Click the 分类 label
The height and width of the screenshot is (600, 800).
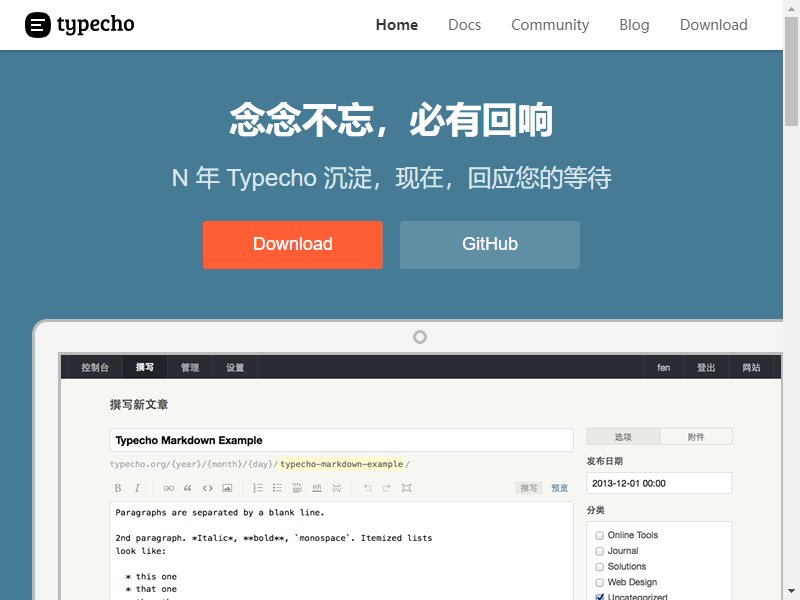click(595, 510)
